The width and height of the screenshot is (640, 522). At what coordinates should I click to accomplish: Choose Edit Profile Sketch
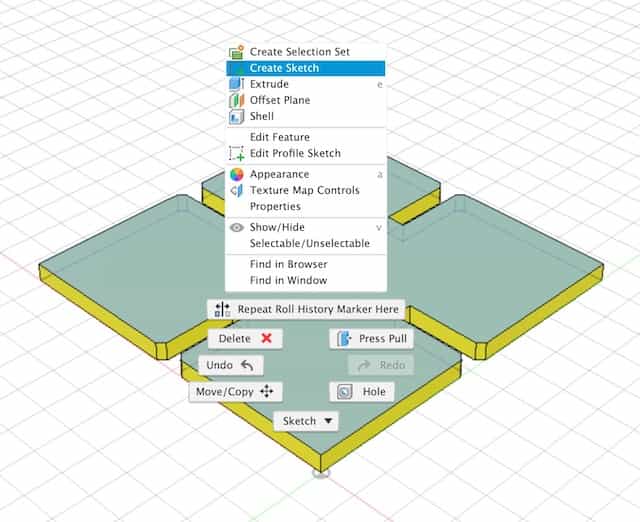click(305, 153)
